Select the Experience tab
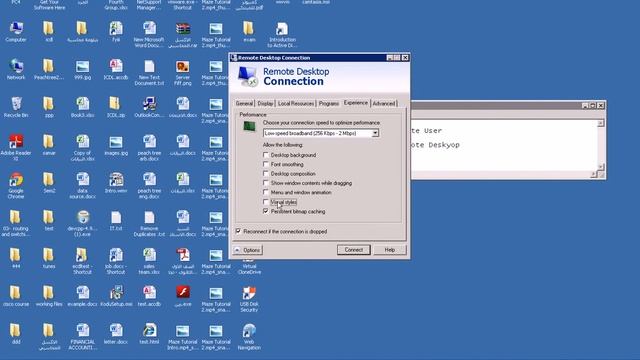 click(356, 103)
